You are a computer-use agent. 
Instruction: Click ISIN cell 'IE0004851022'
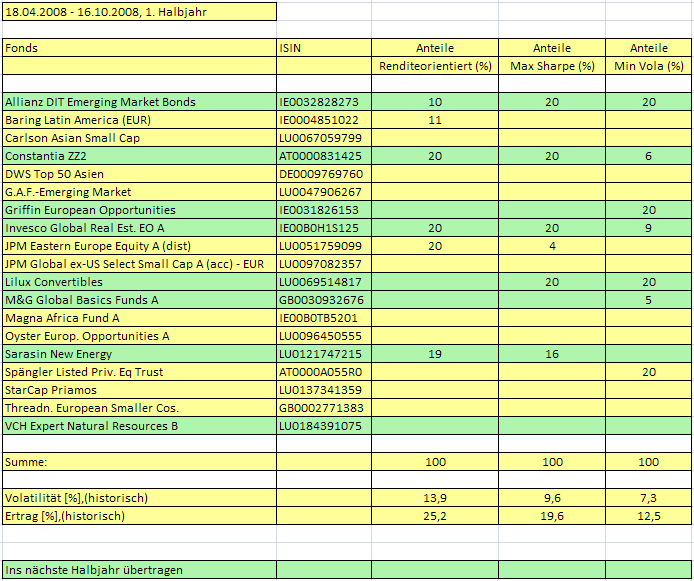pos(324,120)
